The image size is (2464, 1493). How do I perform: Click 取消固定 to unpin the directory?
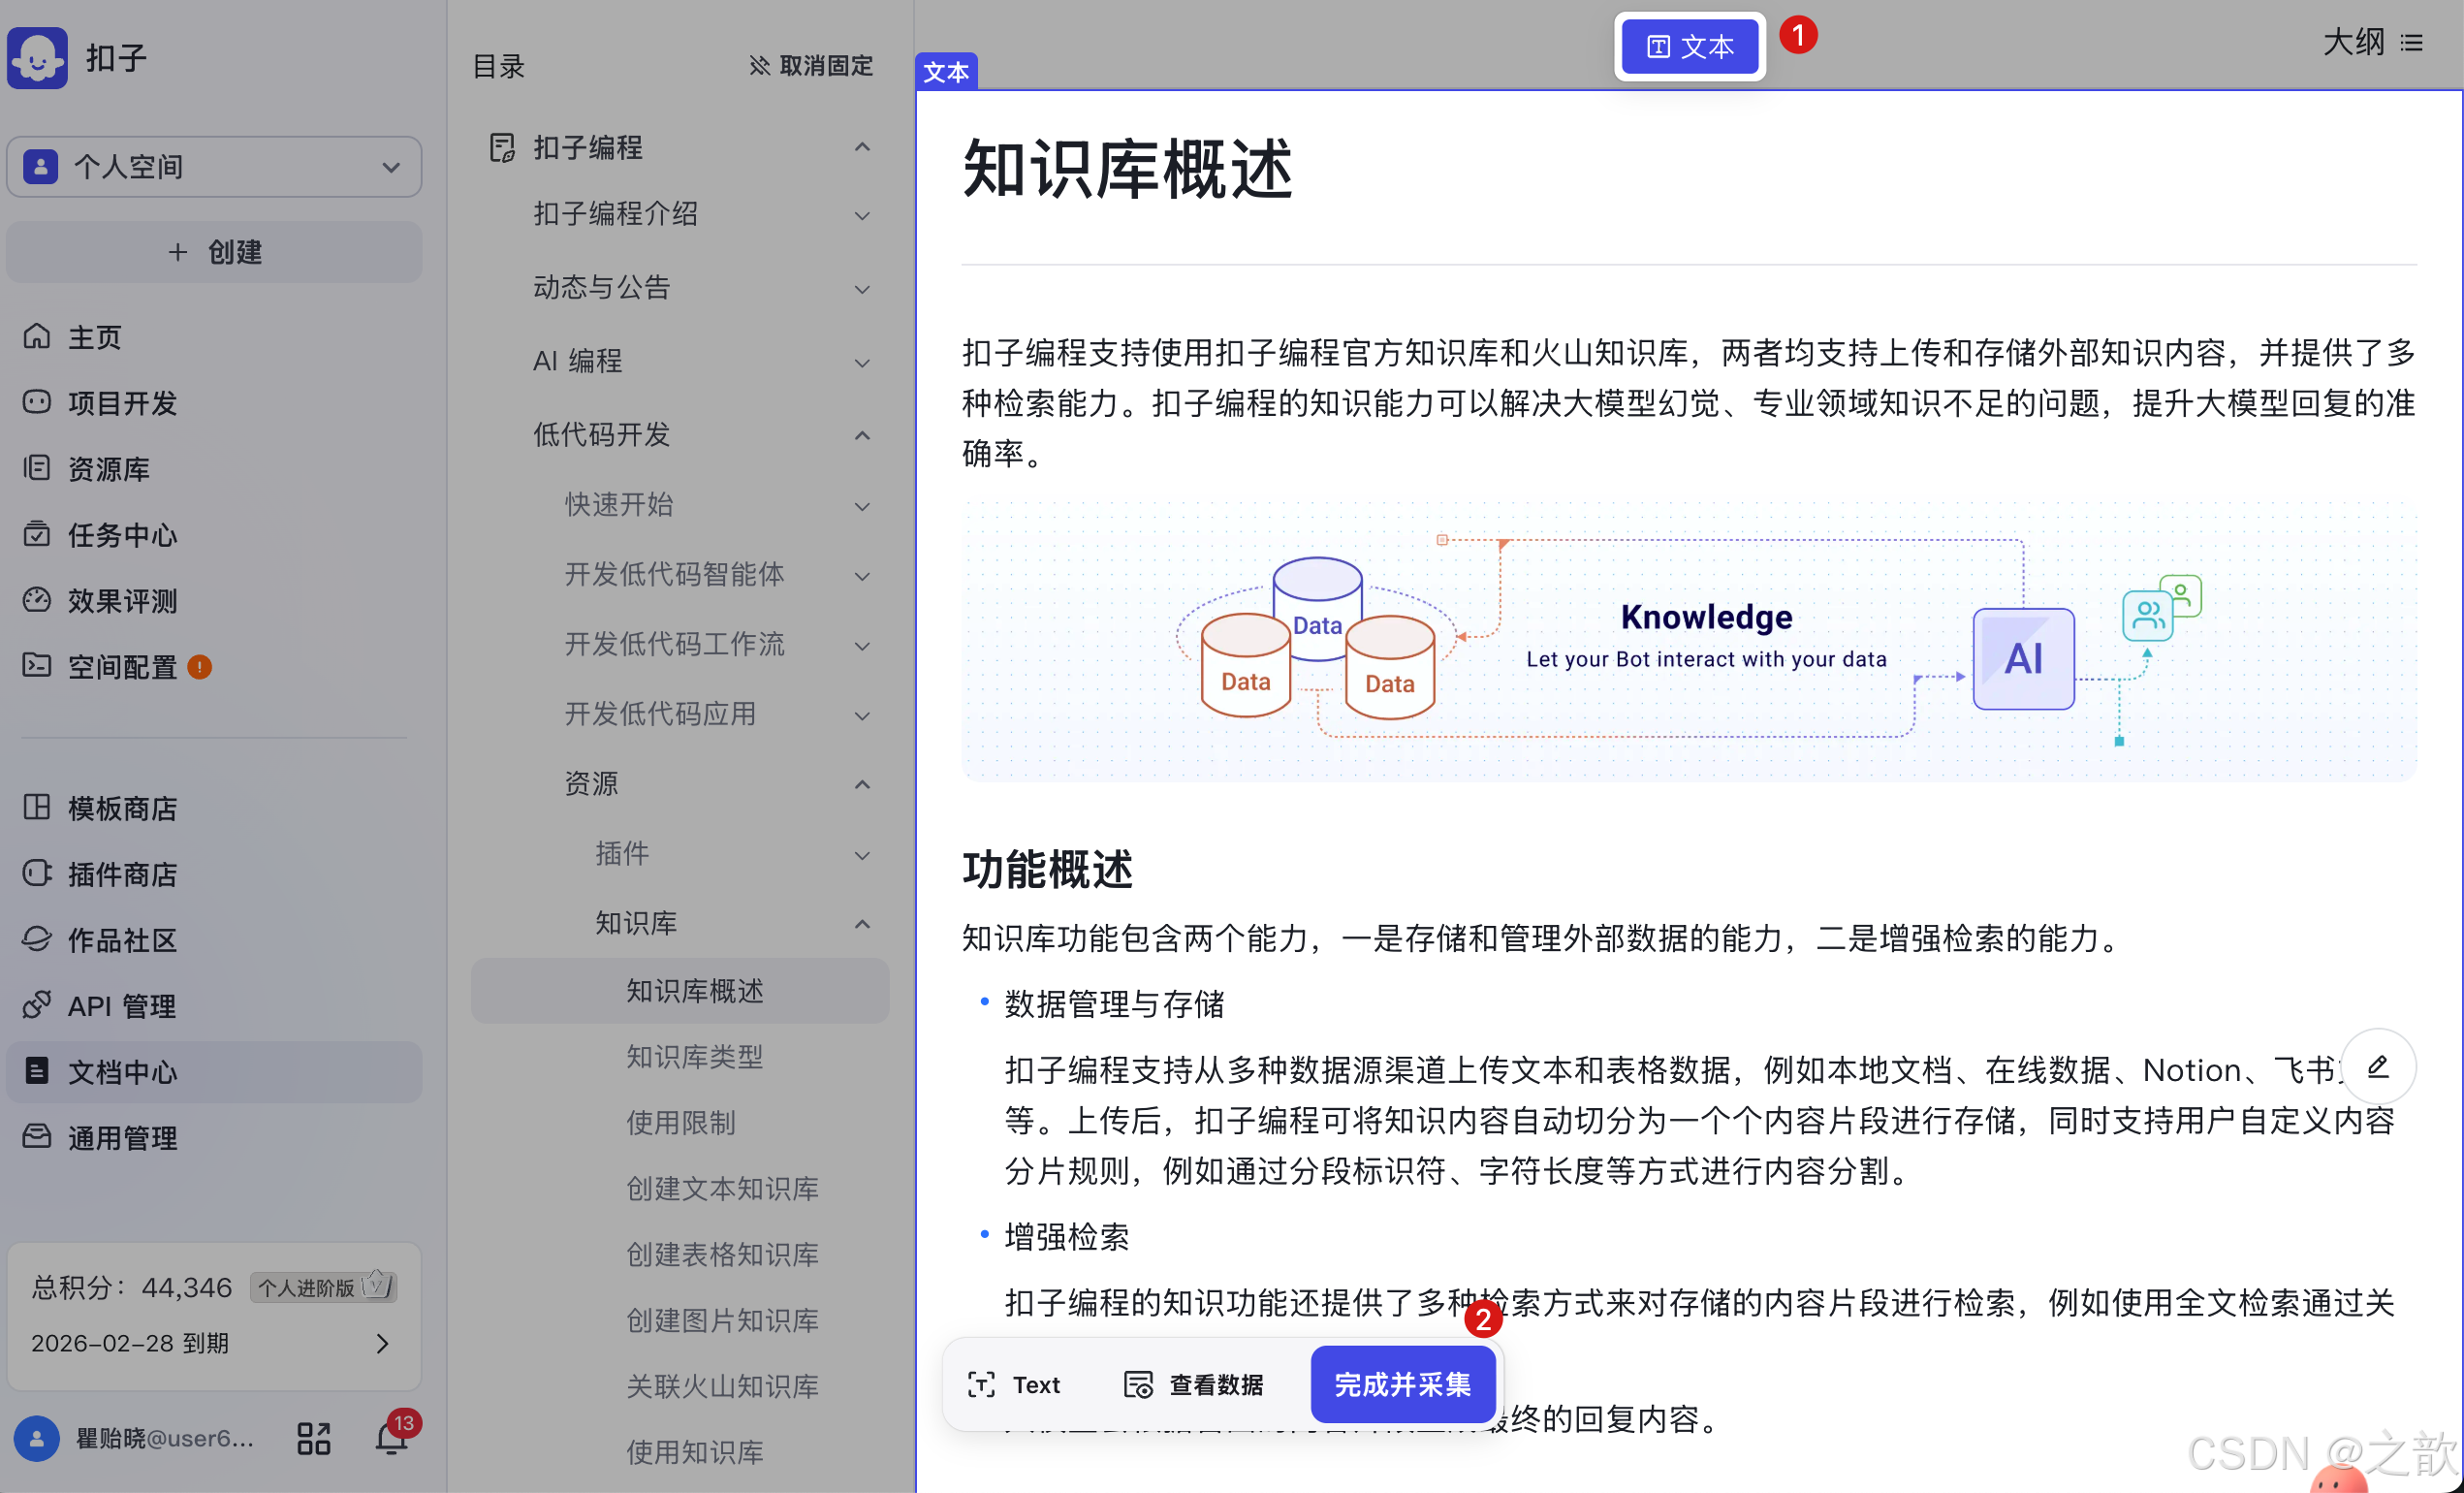(x=810, y=66)
